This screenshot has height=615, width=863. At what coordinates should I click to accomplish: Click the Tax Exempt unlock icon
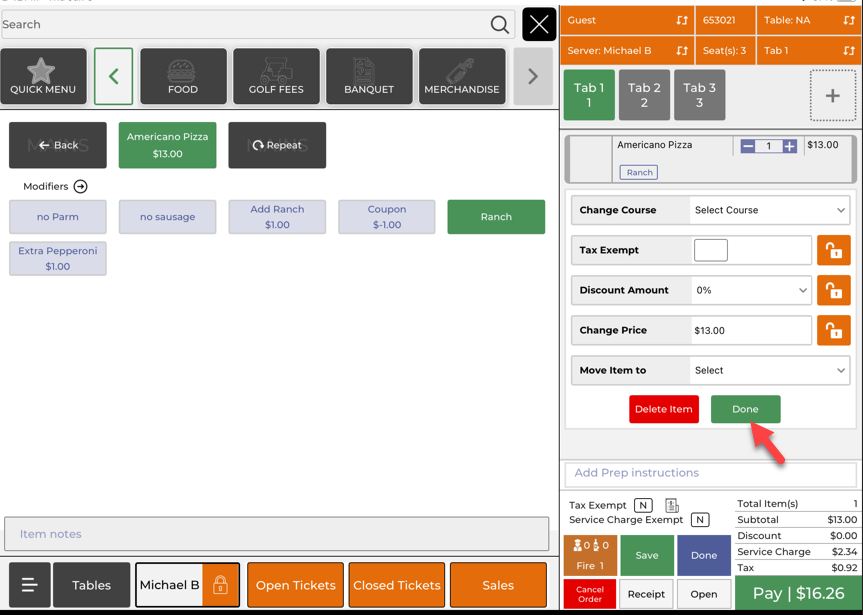833,250
